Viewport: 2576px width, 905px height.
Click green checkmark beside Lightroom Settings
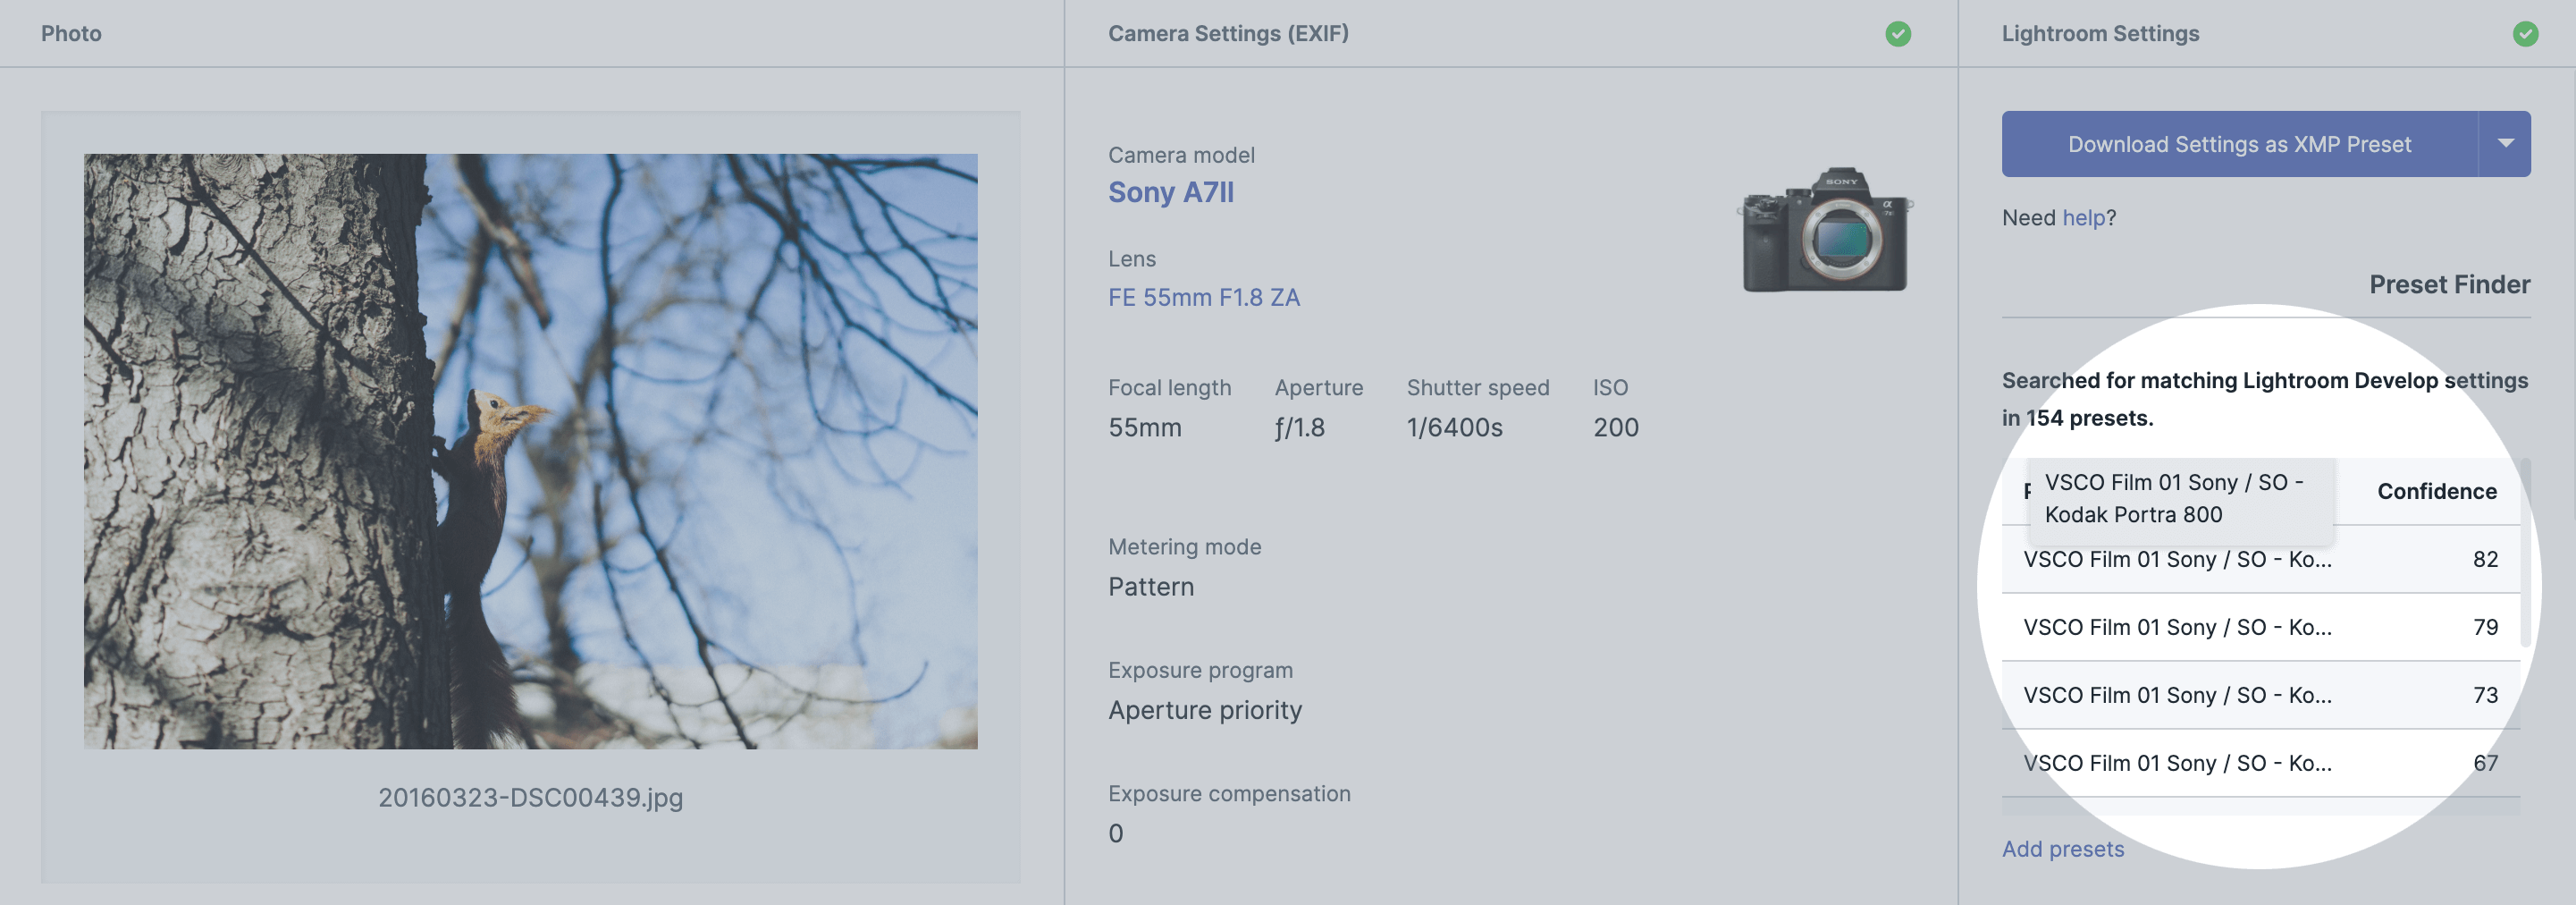click(x=2525, y=34)
